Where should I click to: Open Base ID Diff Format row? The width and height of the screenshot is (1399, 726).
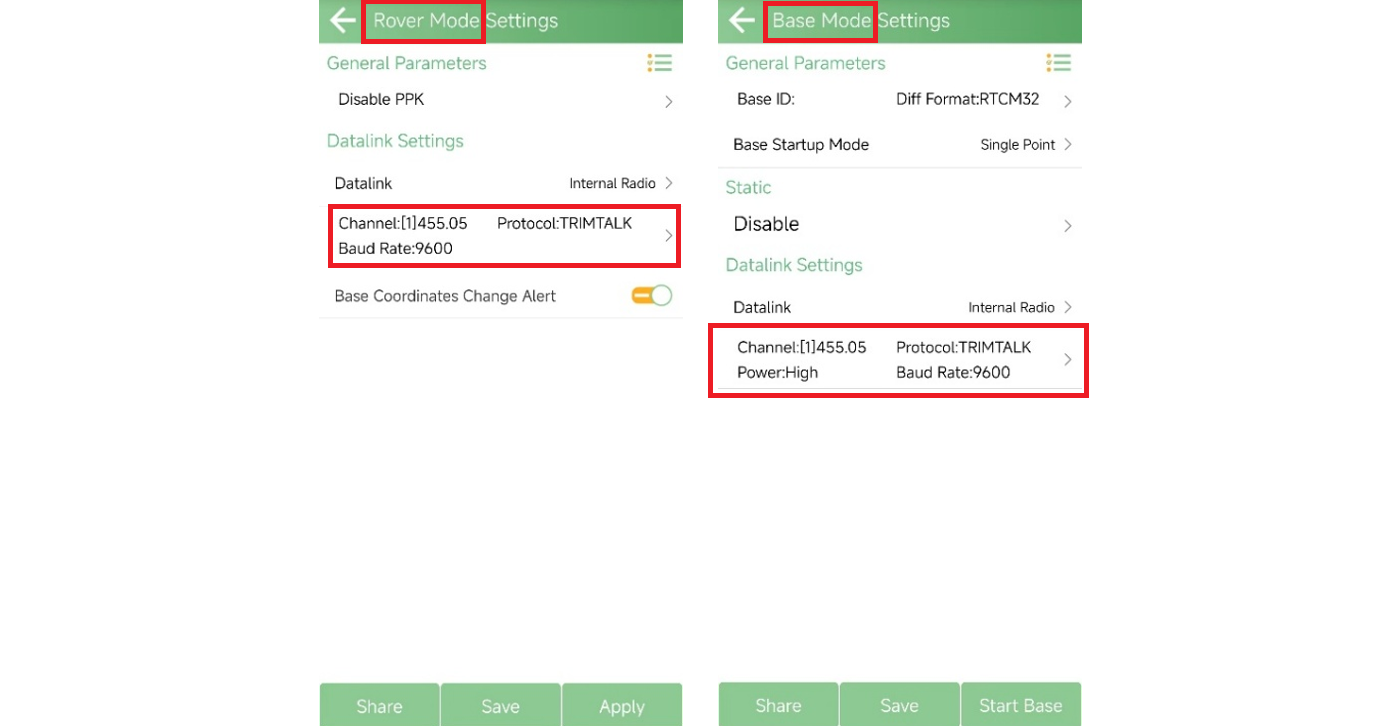point(900,100)
